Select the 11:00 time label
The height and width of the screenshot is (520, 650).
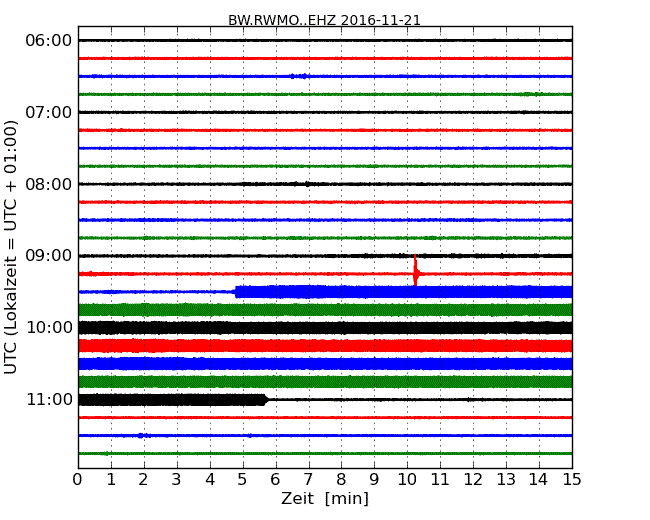point(49,399)
